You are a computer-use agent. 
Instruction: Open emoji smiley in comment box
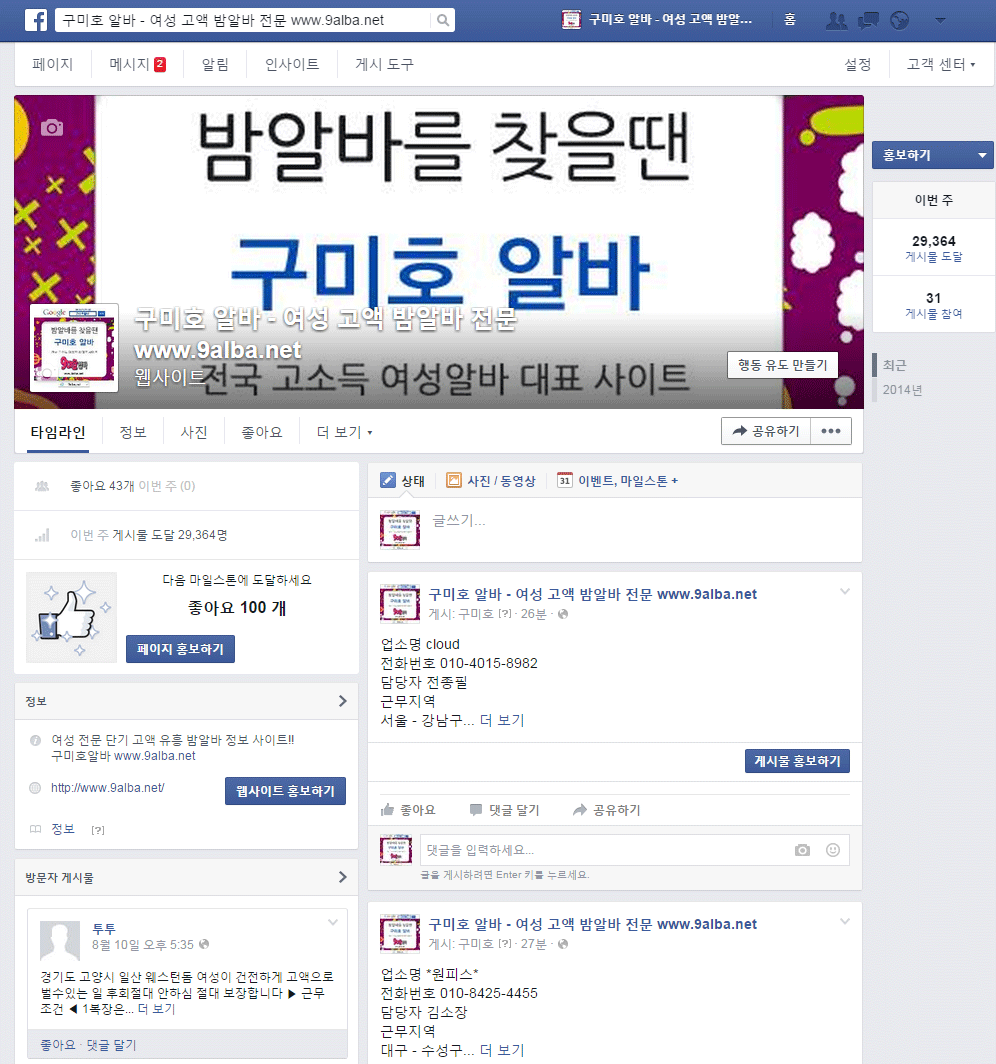click(833, 850)
